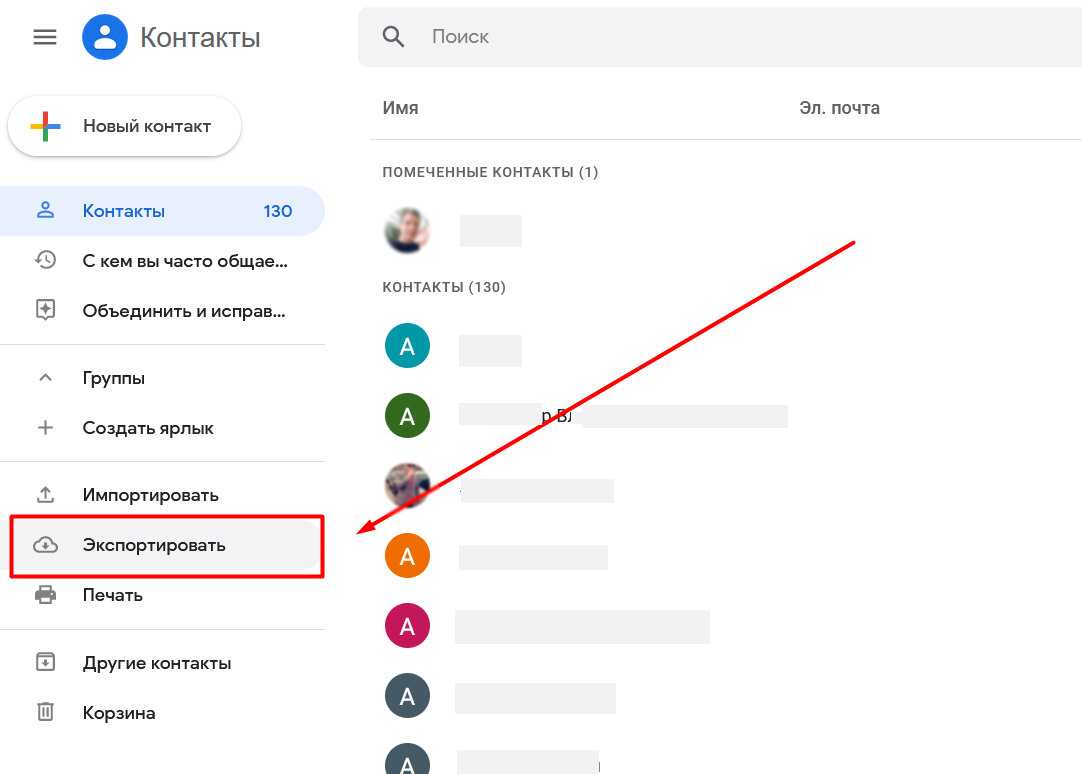Open Объединить и исправить section
Viewport: 1082px width, 774px height.
click(x=162, y=310)
